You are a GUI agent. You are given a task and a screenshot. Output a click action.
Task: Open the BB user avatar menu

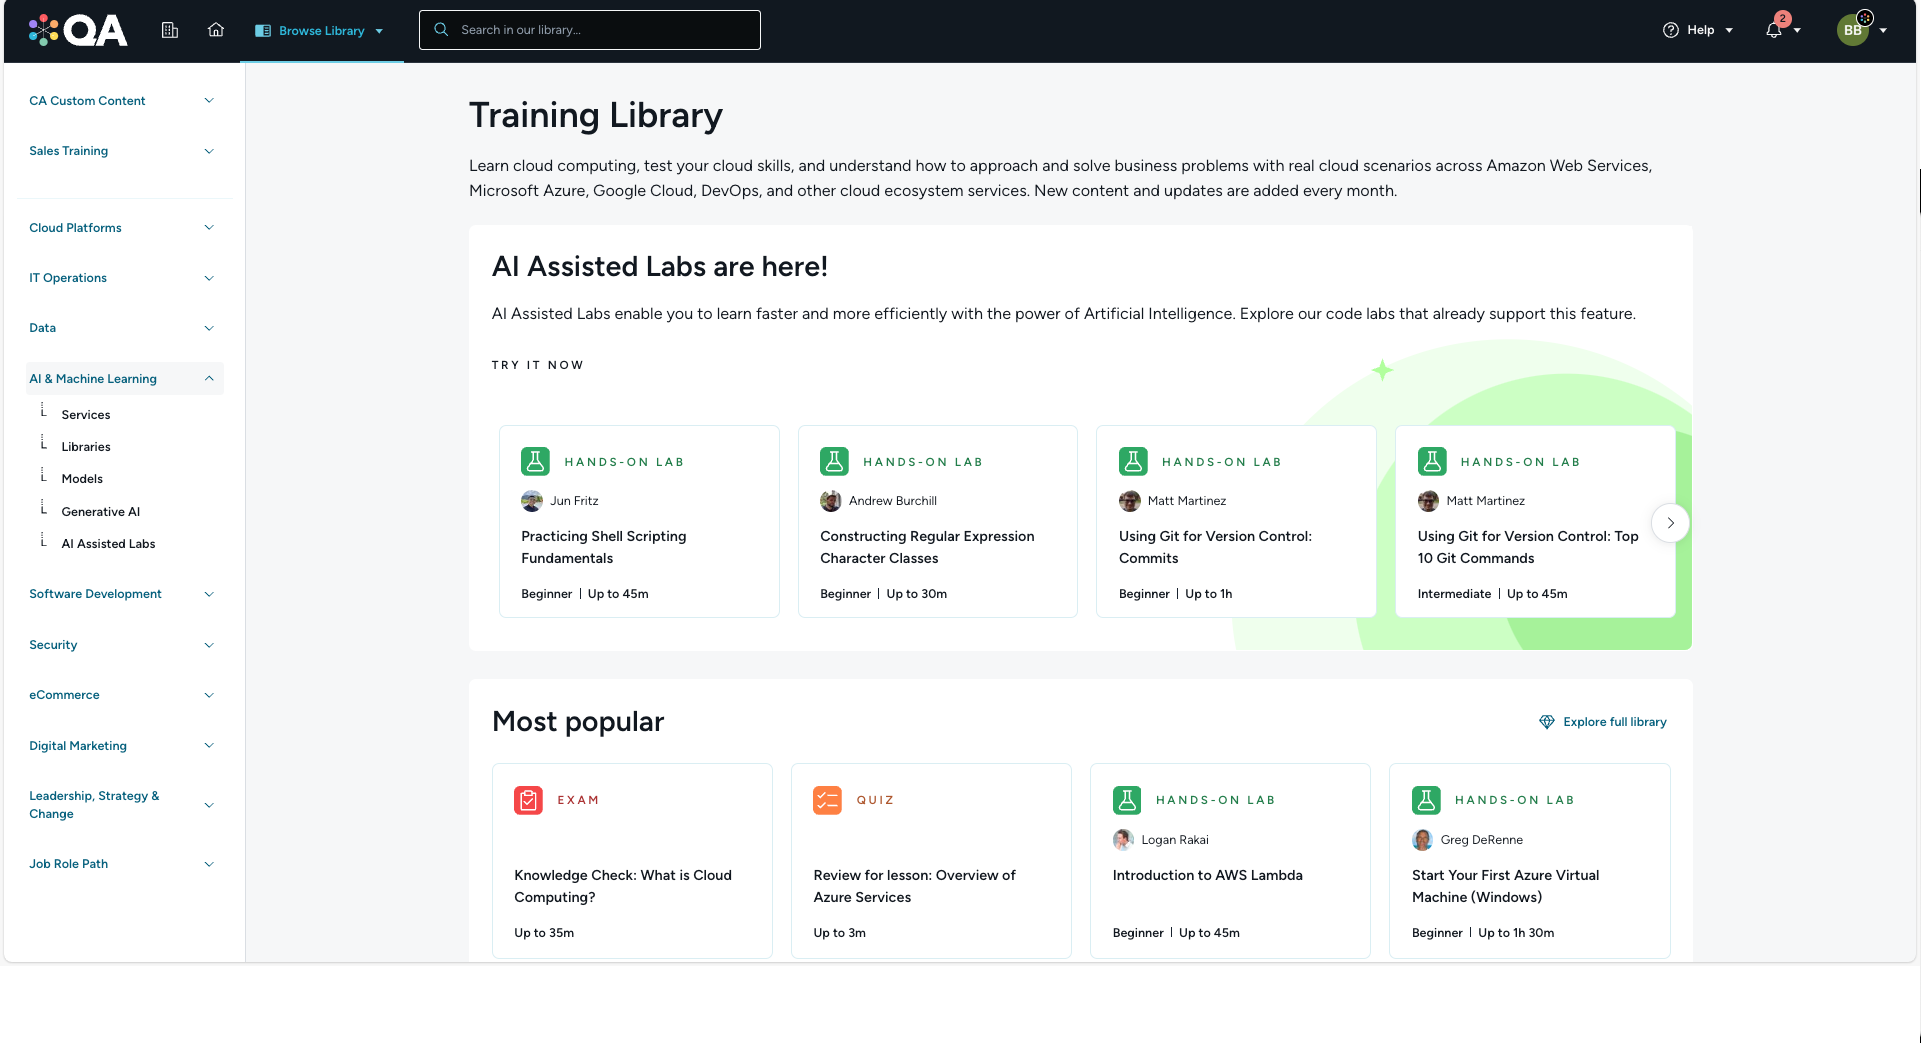[x=1853, y=30]
